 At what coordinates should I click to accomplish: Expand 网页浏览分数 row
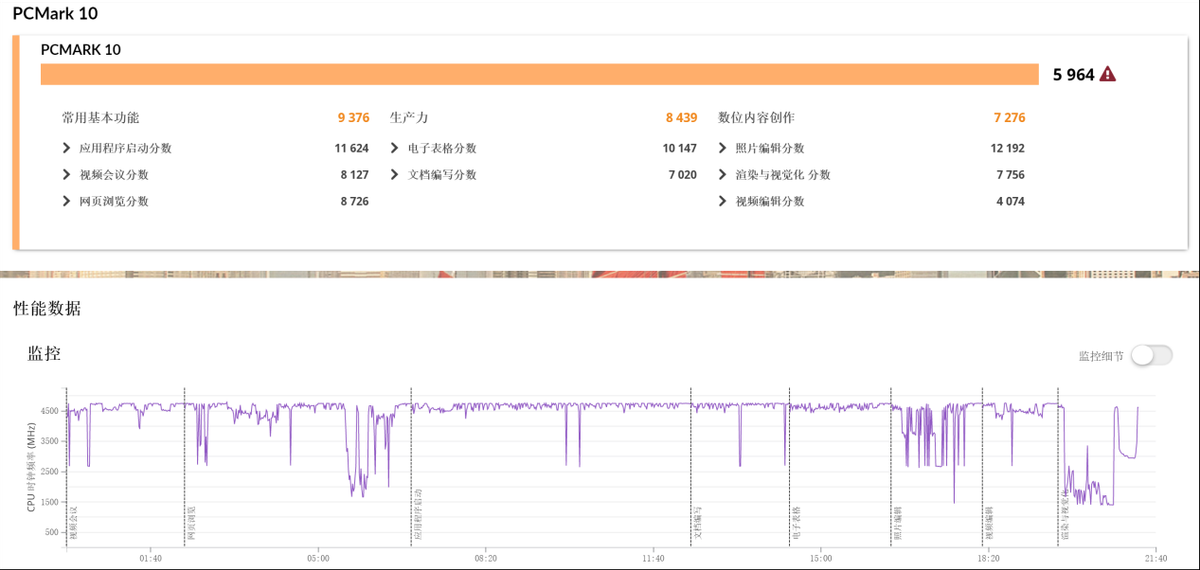click(66, 201)
